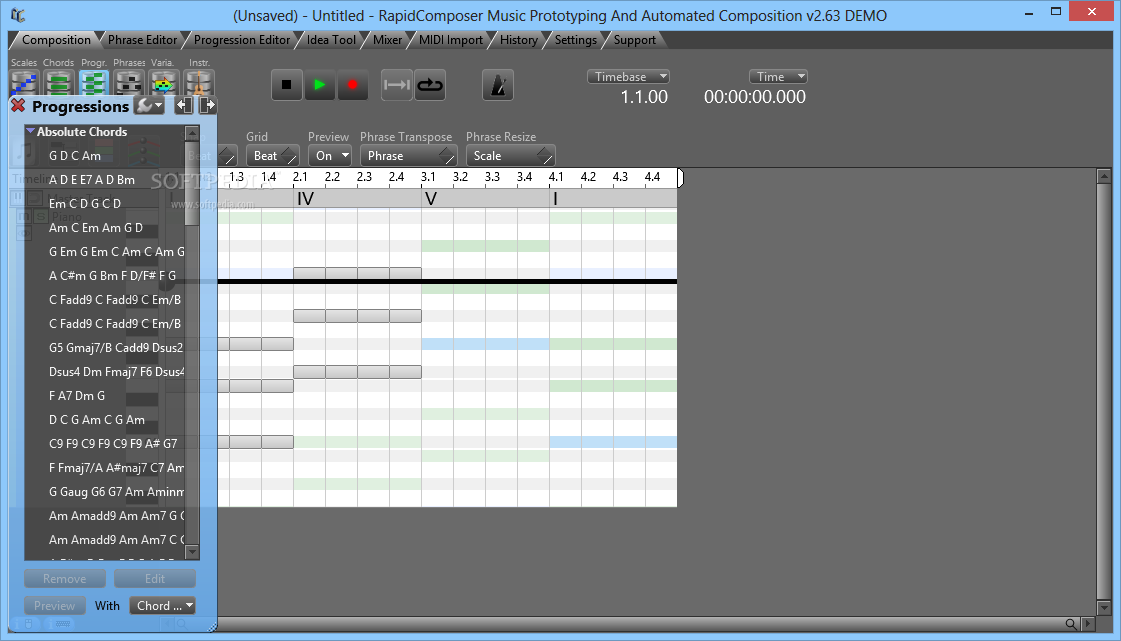Viewport: 1121px width, 641px height.
Task: Select progression Em C D G C D
Action: 84,204
